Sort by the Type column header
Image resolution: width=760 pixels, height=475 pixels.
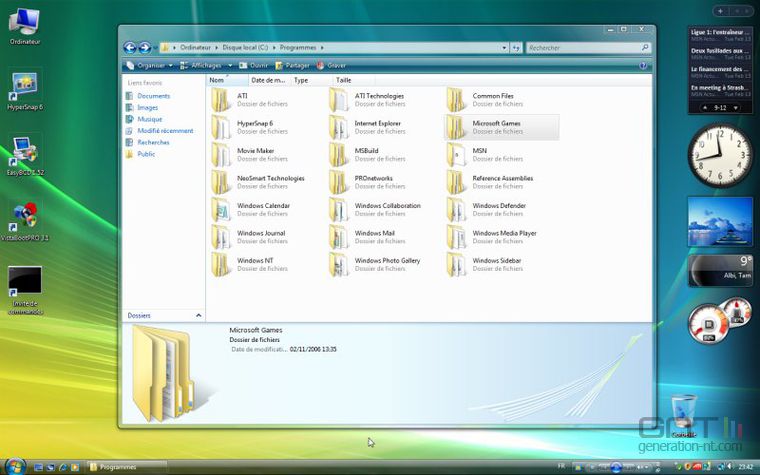coord(312,80)
